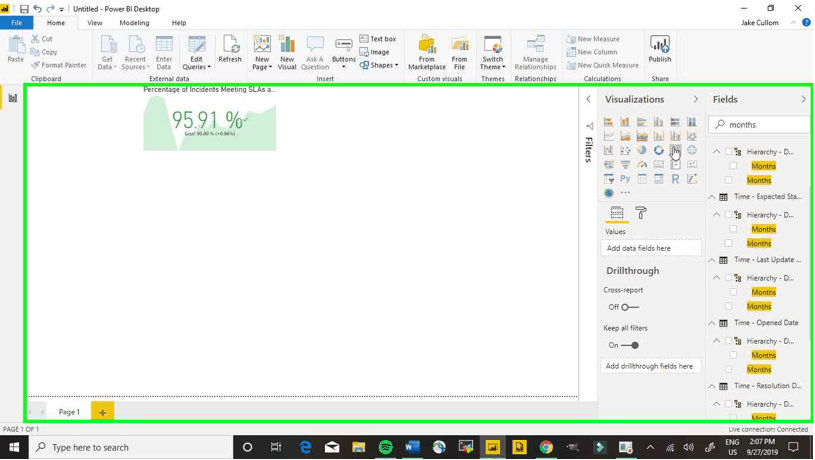Click the Publish button
This screenshot has width=815, height=460.
660,49
